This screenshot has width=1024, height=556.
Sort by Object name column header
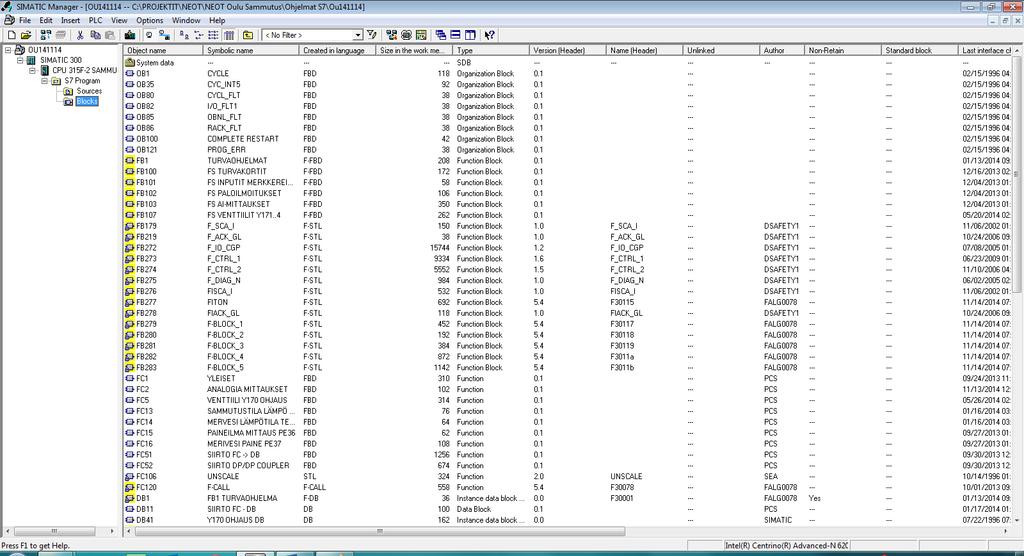coord(163,50)
